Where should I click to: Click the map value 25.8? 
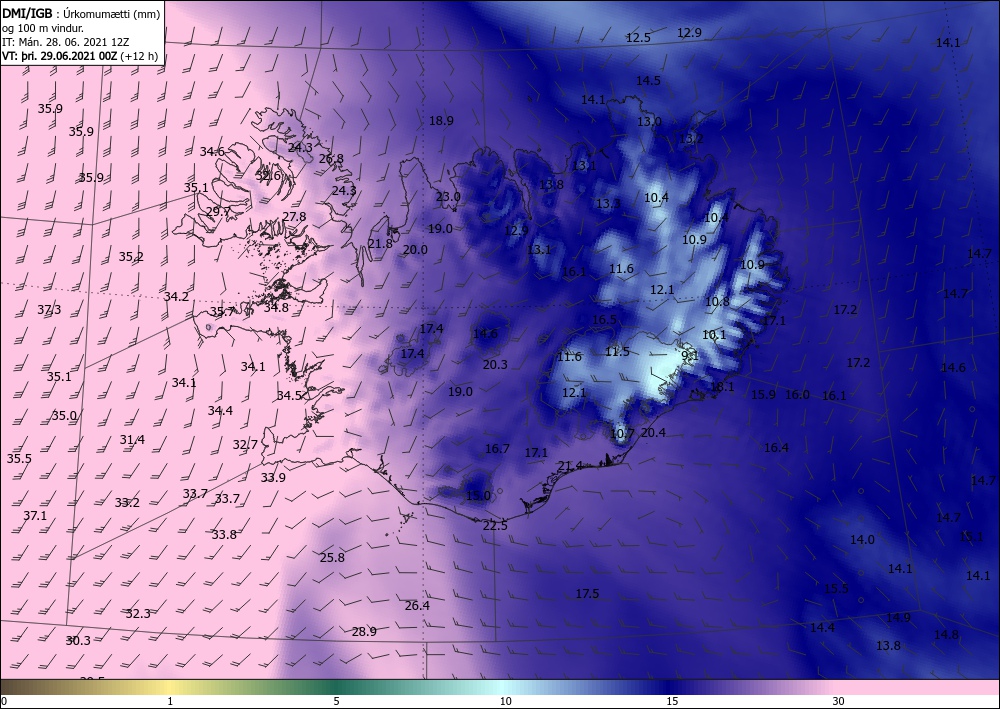(x=332, y=557)
